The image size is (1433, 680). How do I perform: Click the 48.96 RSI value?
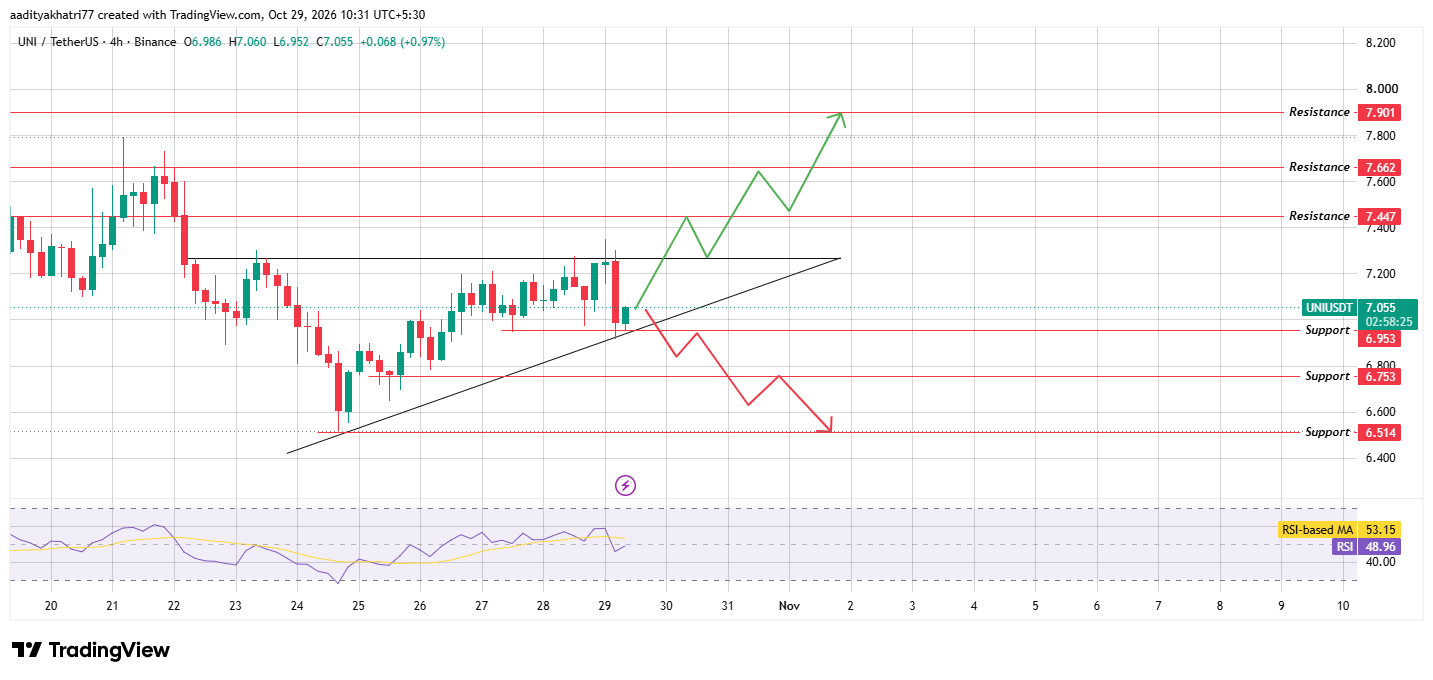1378,546
